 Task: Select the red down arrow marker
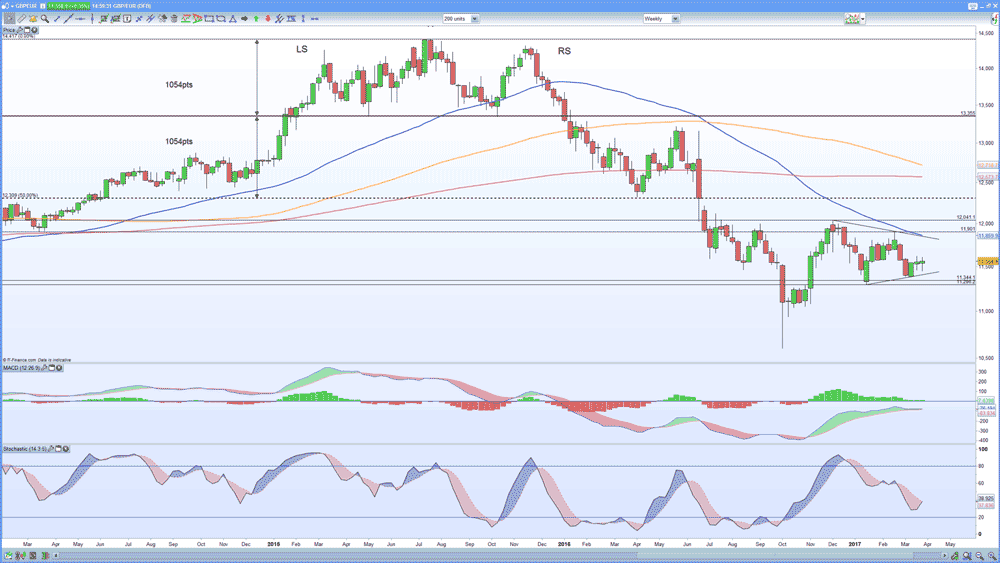coord(268,19)
